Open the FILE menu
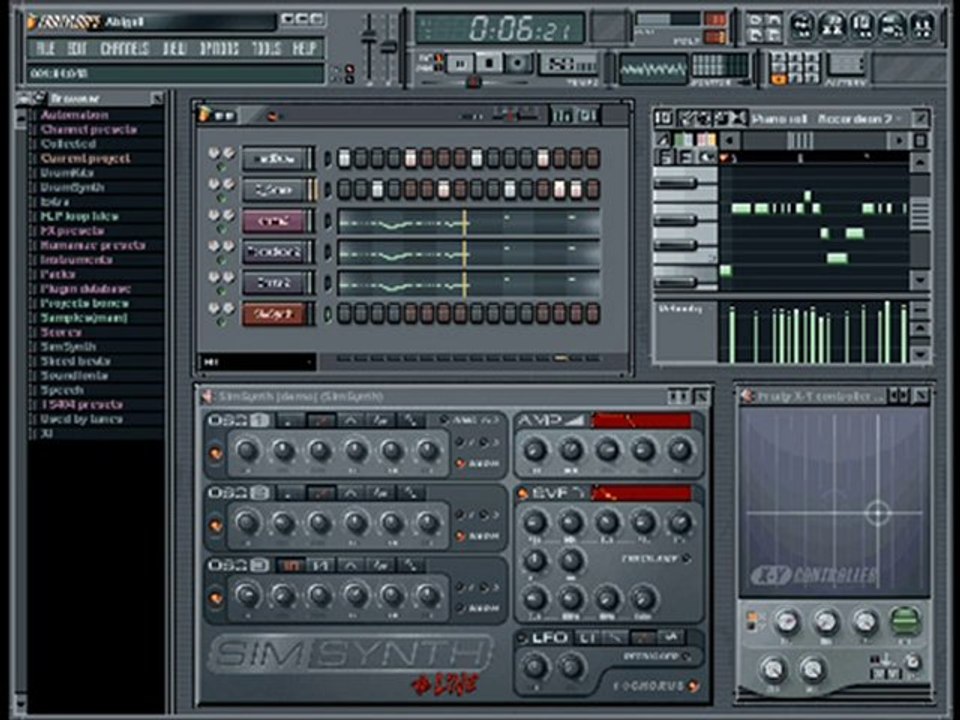 point(46,48)
